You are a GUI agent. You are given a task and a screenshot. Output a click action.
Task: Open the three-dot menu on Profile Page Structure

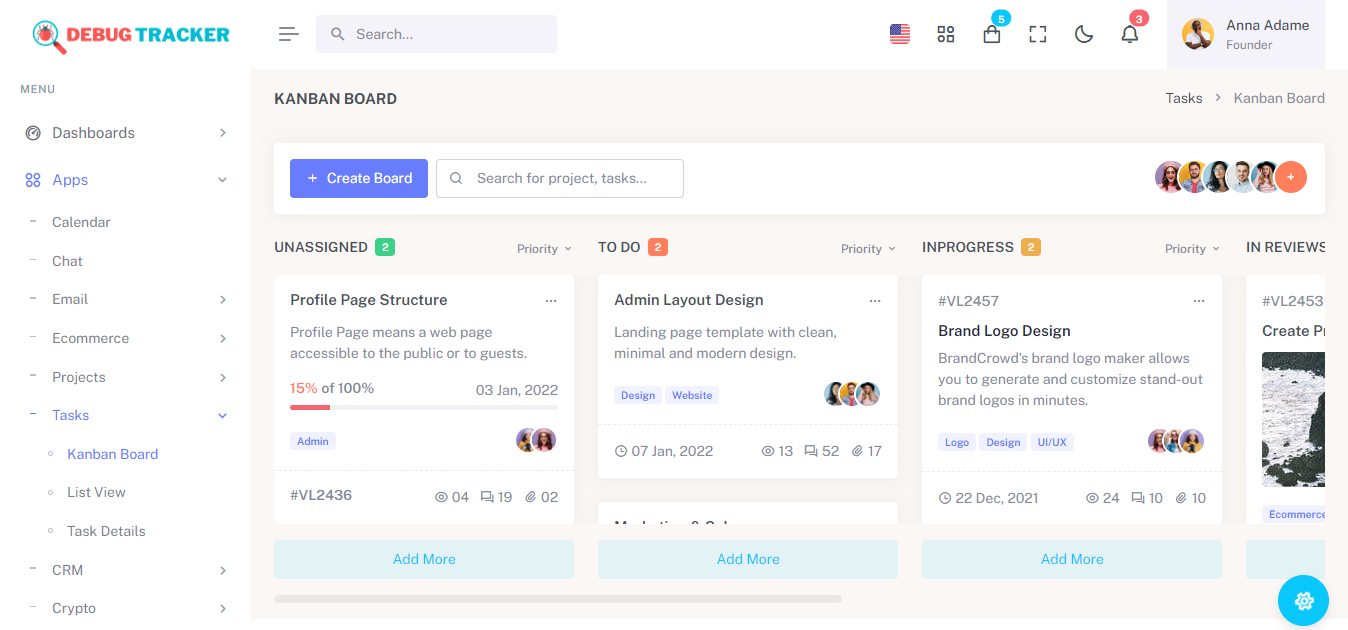tap(551, 300)
